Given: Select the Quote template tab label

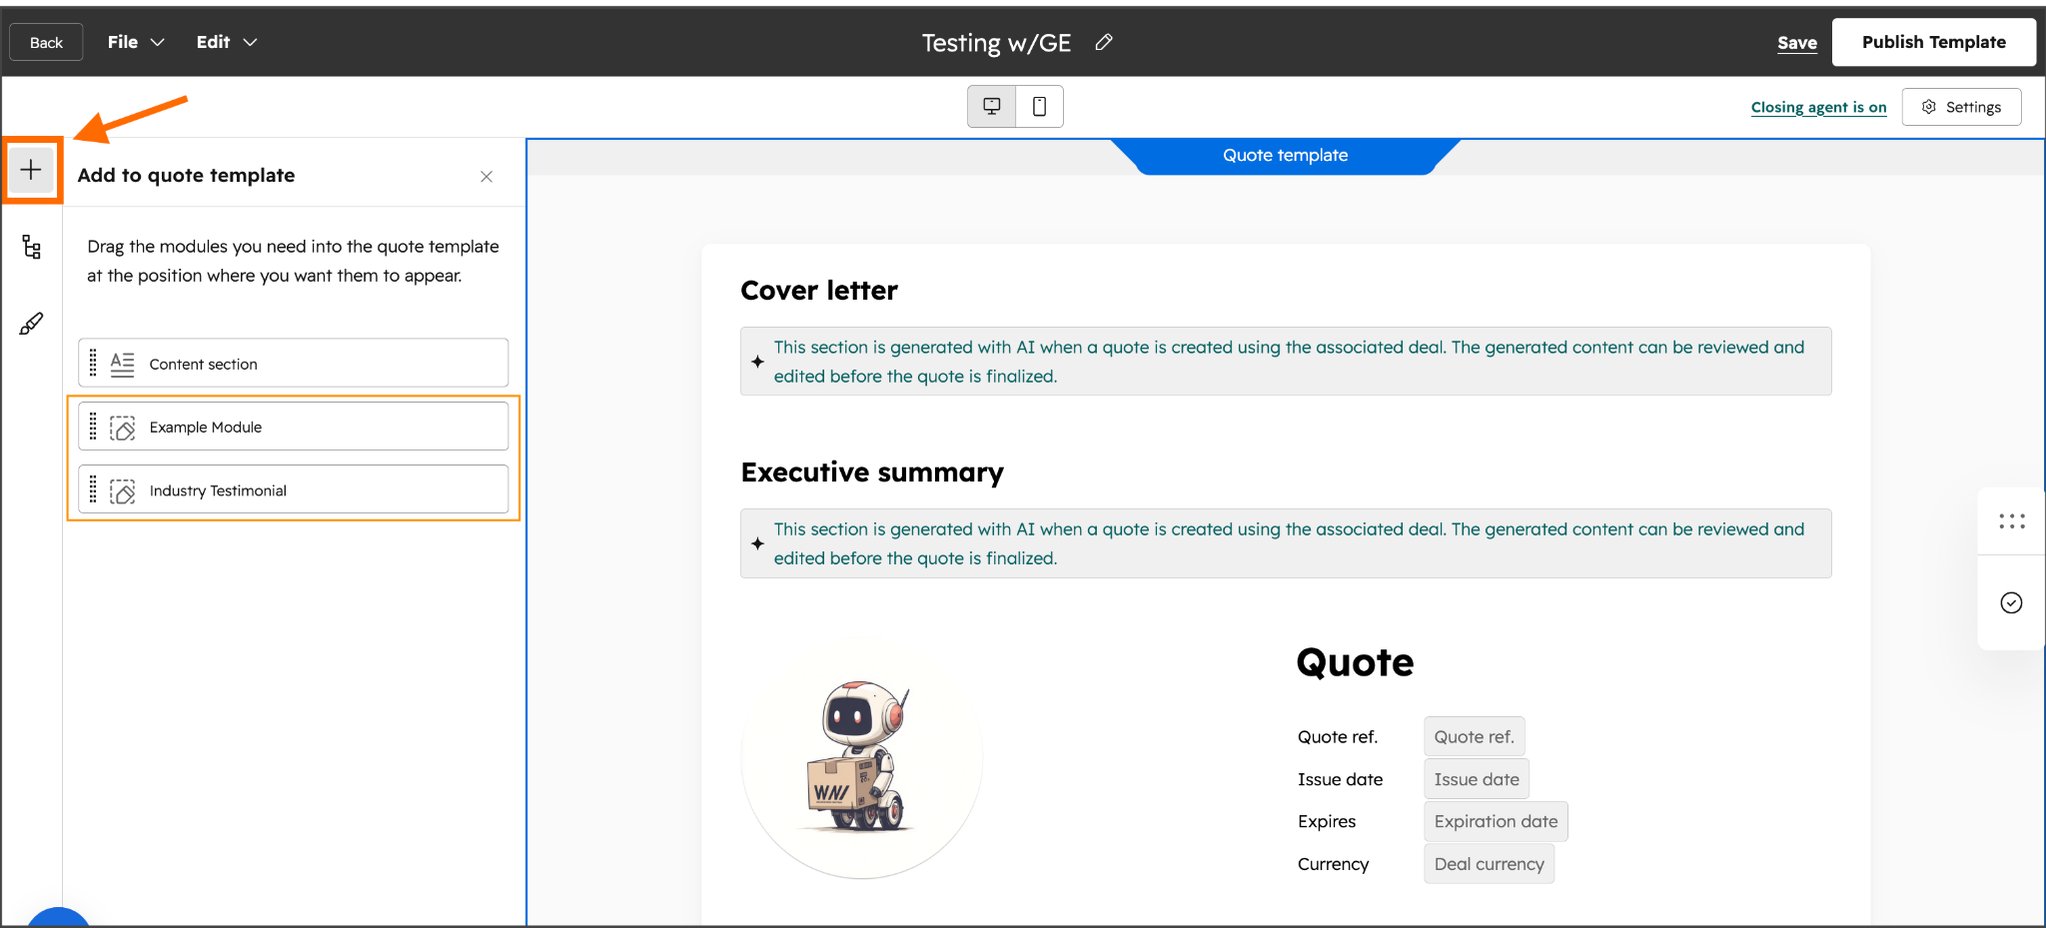Looking at the screenshot, I should (1285, 155).
